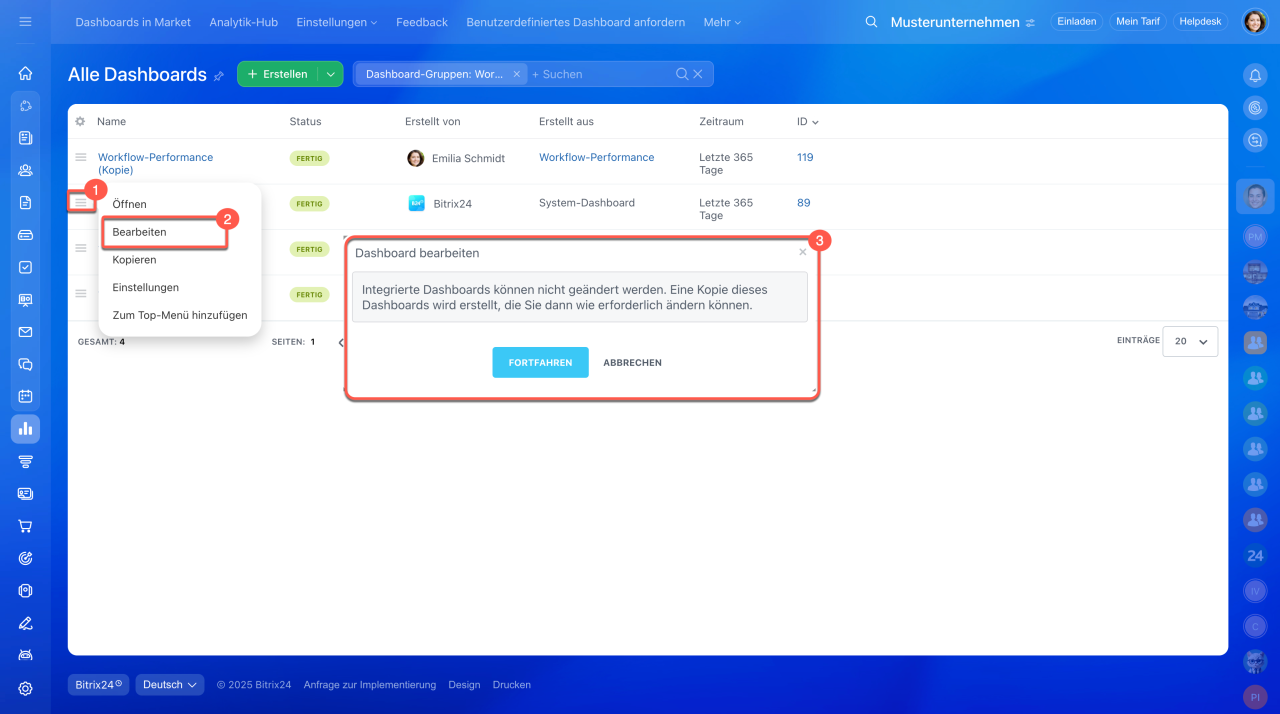
Task: Open the Analytik-Hub tab
Action: (x=244, y=22)
